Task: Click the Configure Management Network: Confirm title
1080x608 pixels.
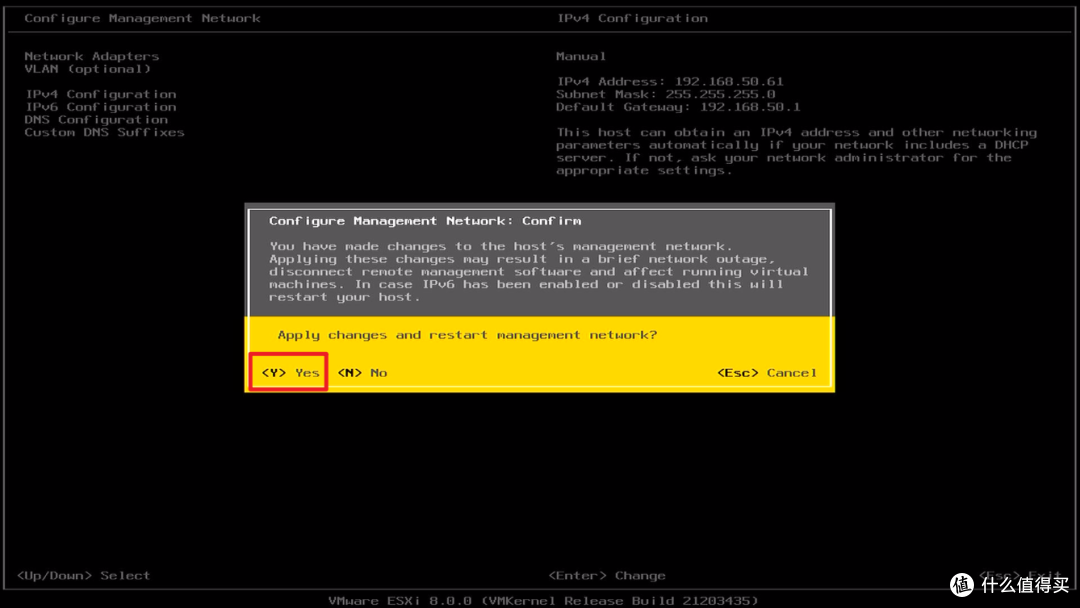Action: coord(425,221)
